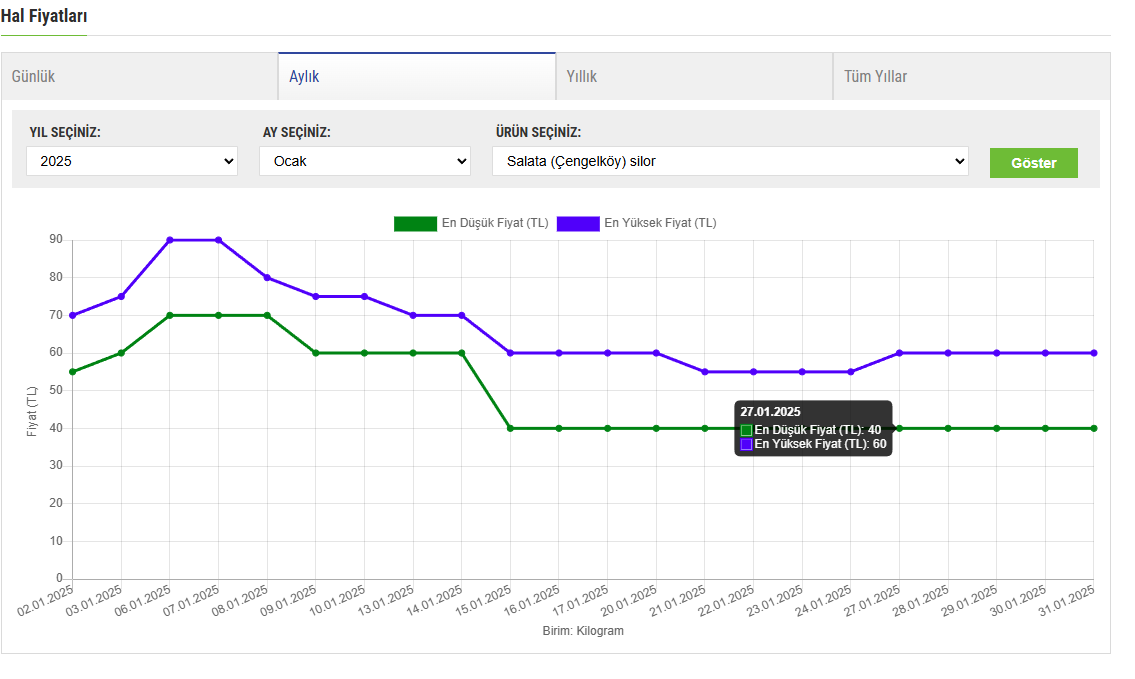Toggle the En Yüksek Fiyat legend item
1135x679 pixels.
tap(660, 223)
